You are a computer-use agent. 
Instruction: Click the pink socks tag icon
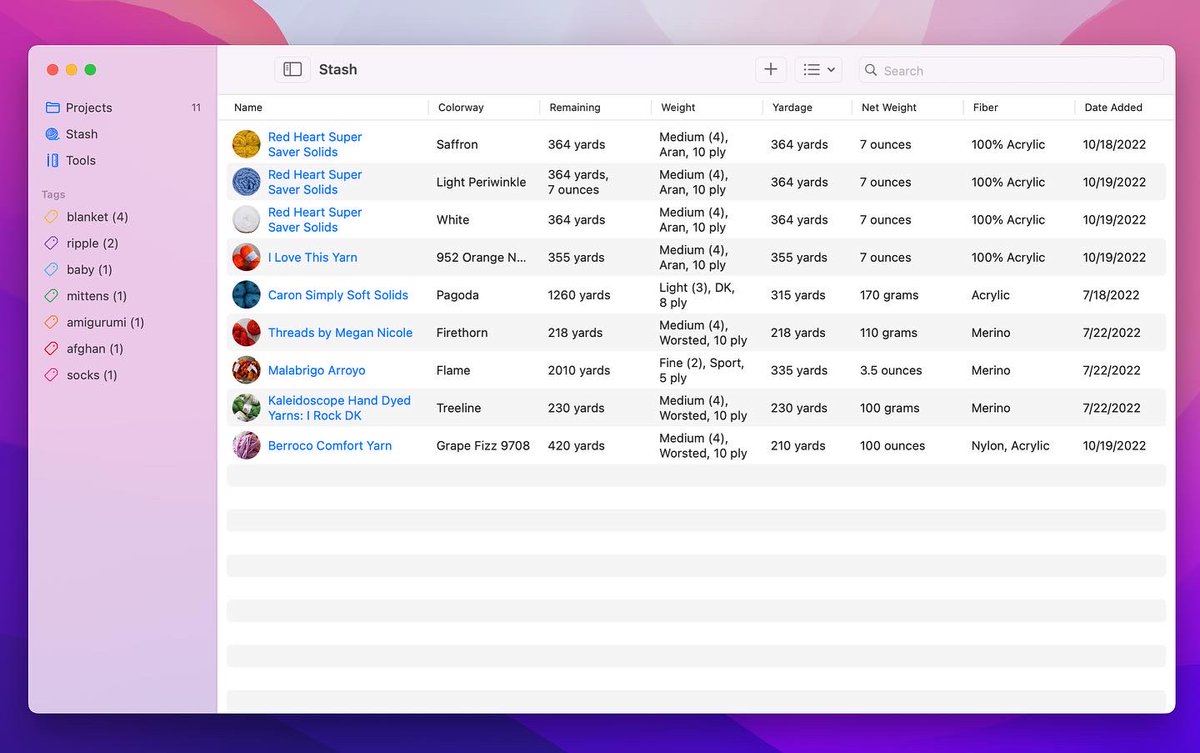tap(52, 375)
